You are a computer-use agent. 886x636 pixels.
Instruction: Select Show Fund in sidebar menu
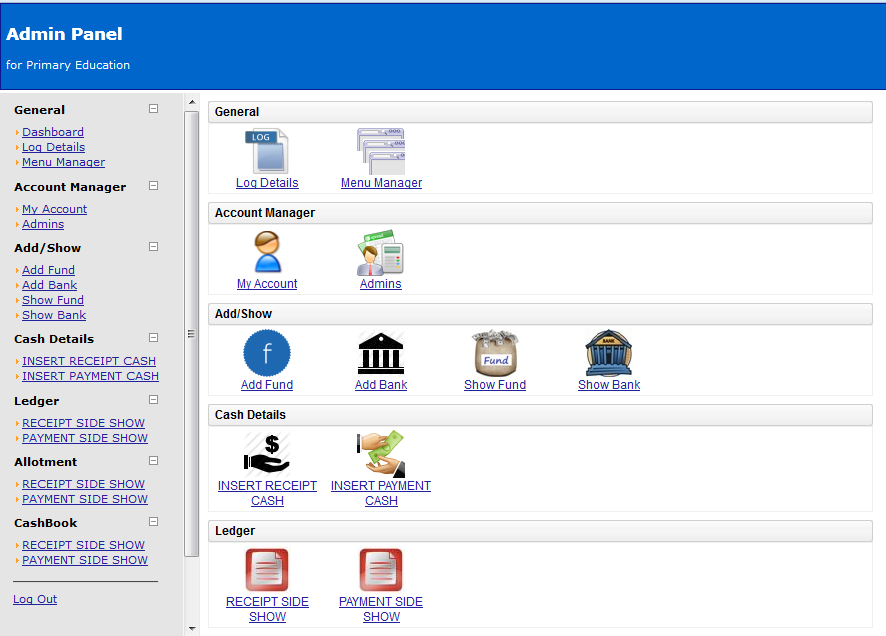tap(53, 300)
